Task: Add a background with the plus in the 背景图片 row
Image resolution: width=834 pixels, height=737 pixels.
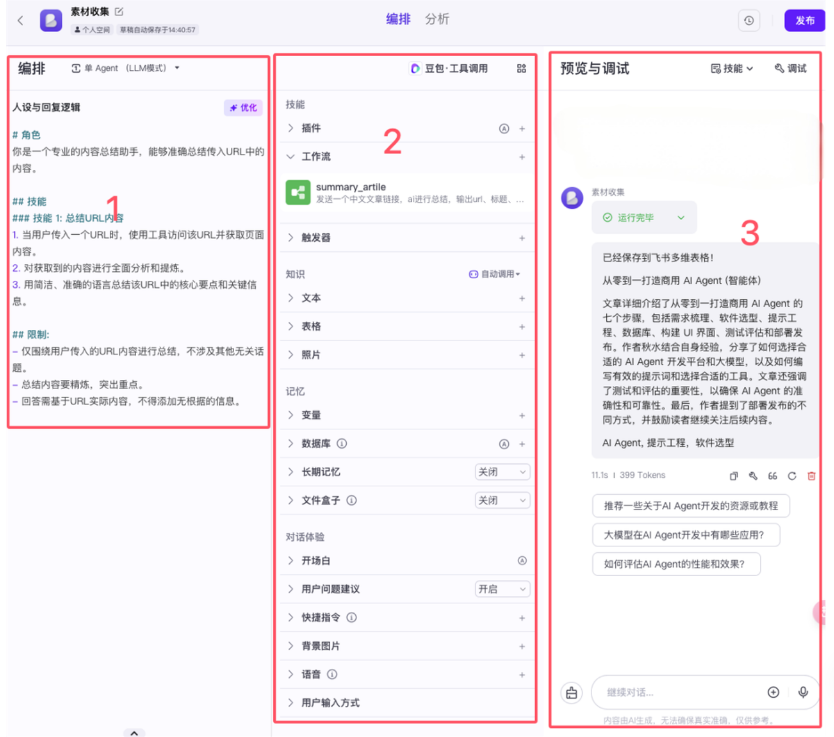Action: click(522, 647)
